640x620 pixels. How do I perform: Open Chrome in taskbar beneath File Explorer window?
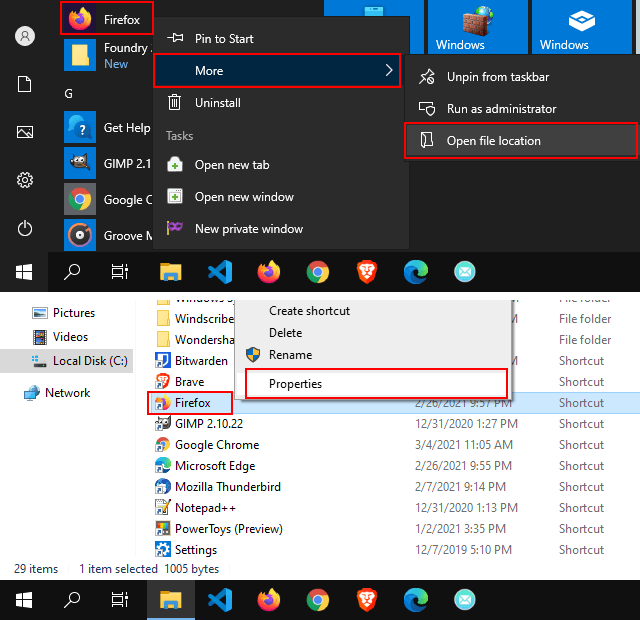318,600
